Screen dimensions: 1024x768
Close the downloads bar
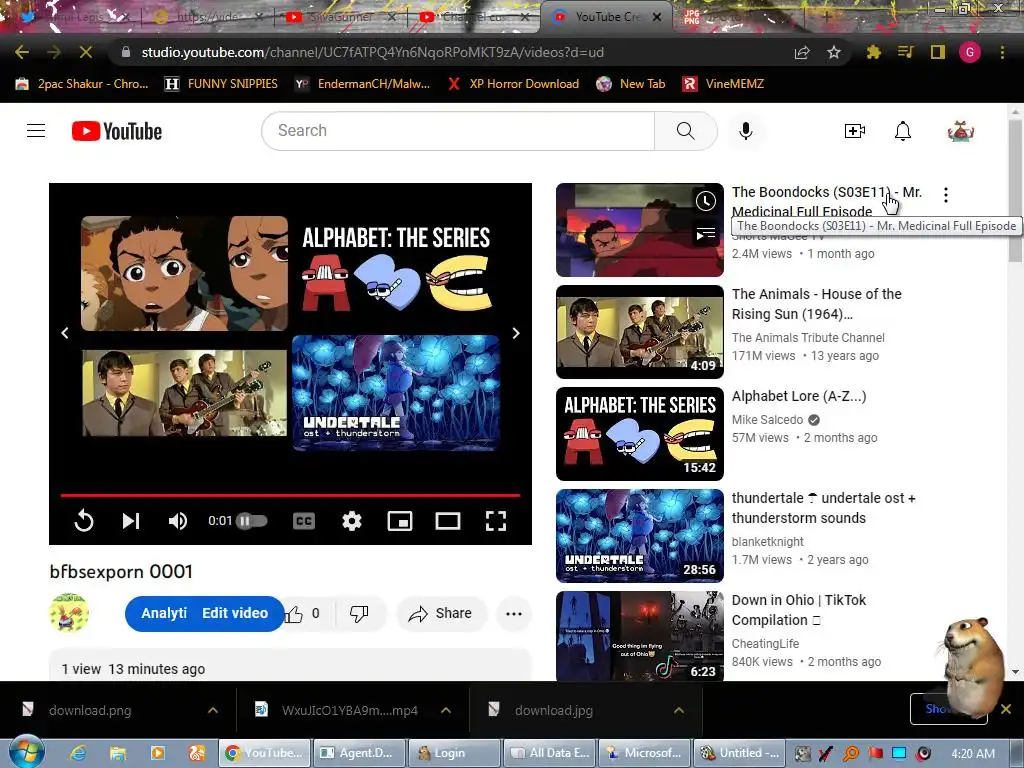tap(1006, 709)
